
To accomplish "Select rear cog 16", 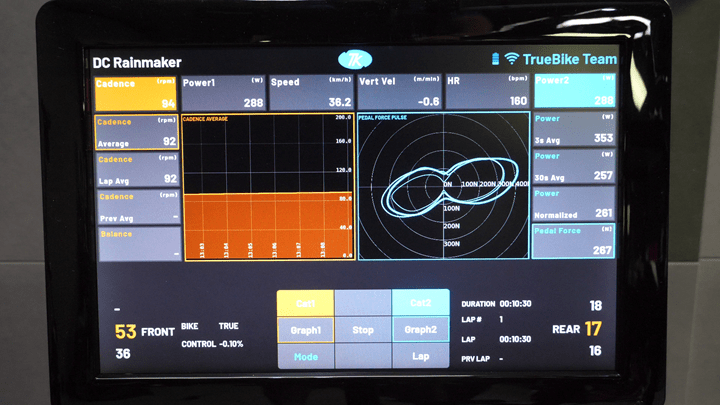I will [x=595, y=351].
